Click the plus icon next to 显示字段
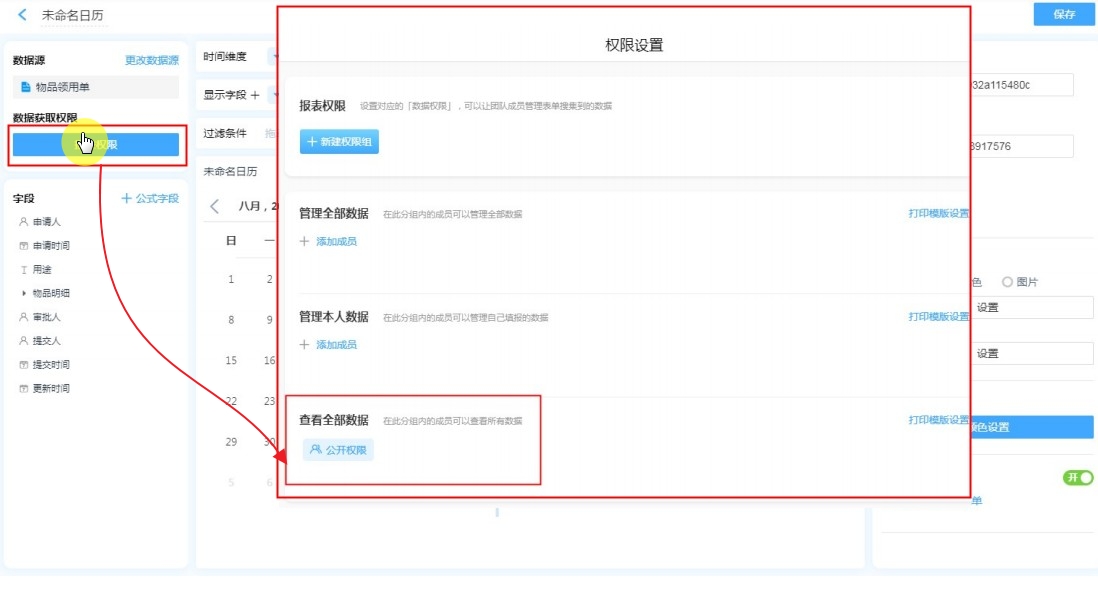Viewport: 1098px width, 589px height. pyautogui.click(x=255, y=95)
